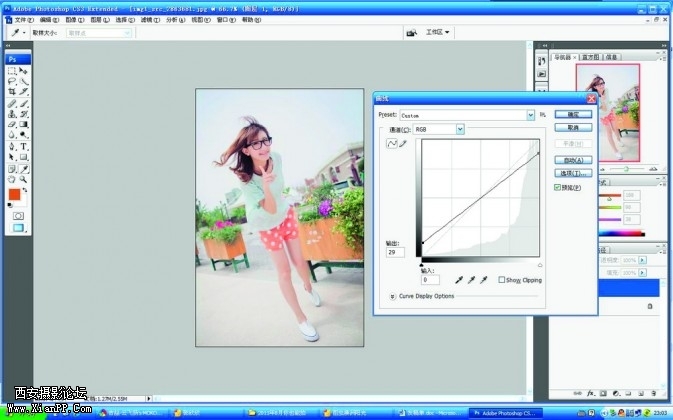Viewport: 673px width, 420px height.
Task: Click the navigator zoom slider
Action: (x=627, y=169)
